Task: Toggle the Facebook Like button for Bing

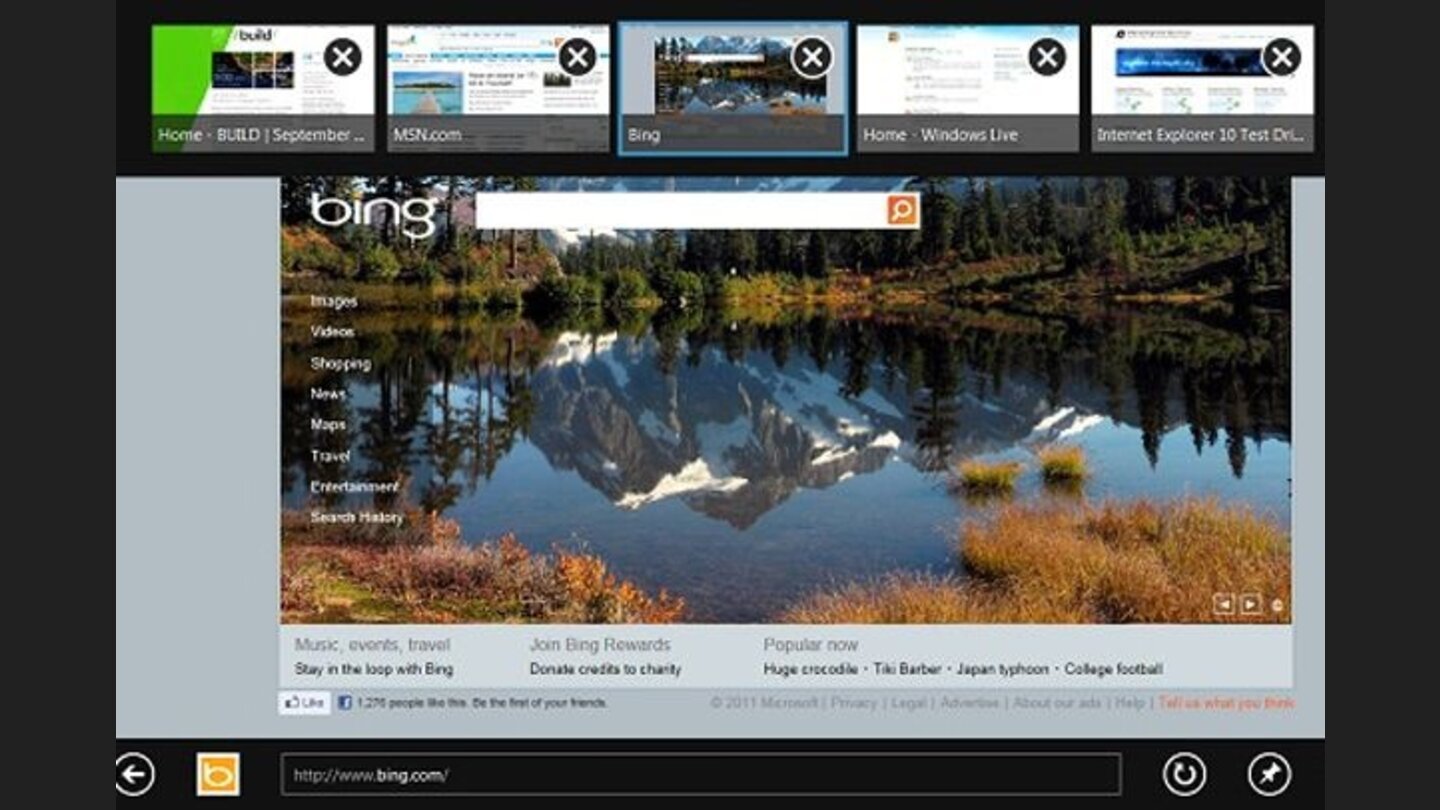Action: pyautogui.click(x=305, y=704)
